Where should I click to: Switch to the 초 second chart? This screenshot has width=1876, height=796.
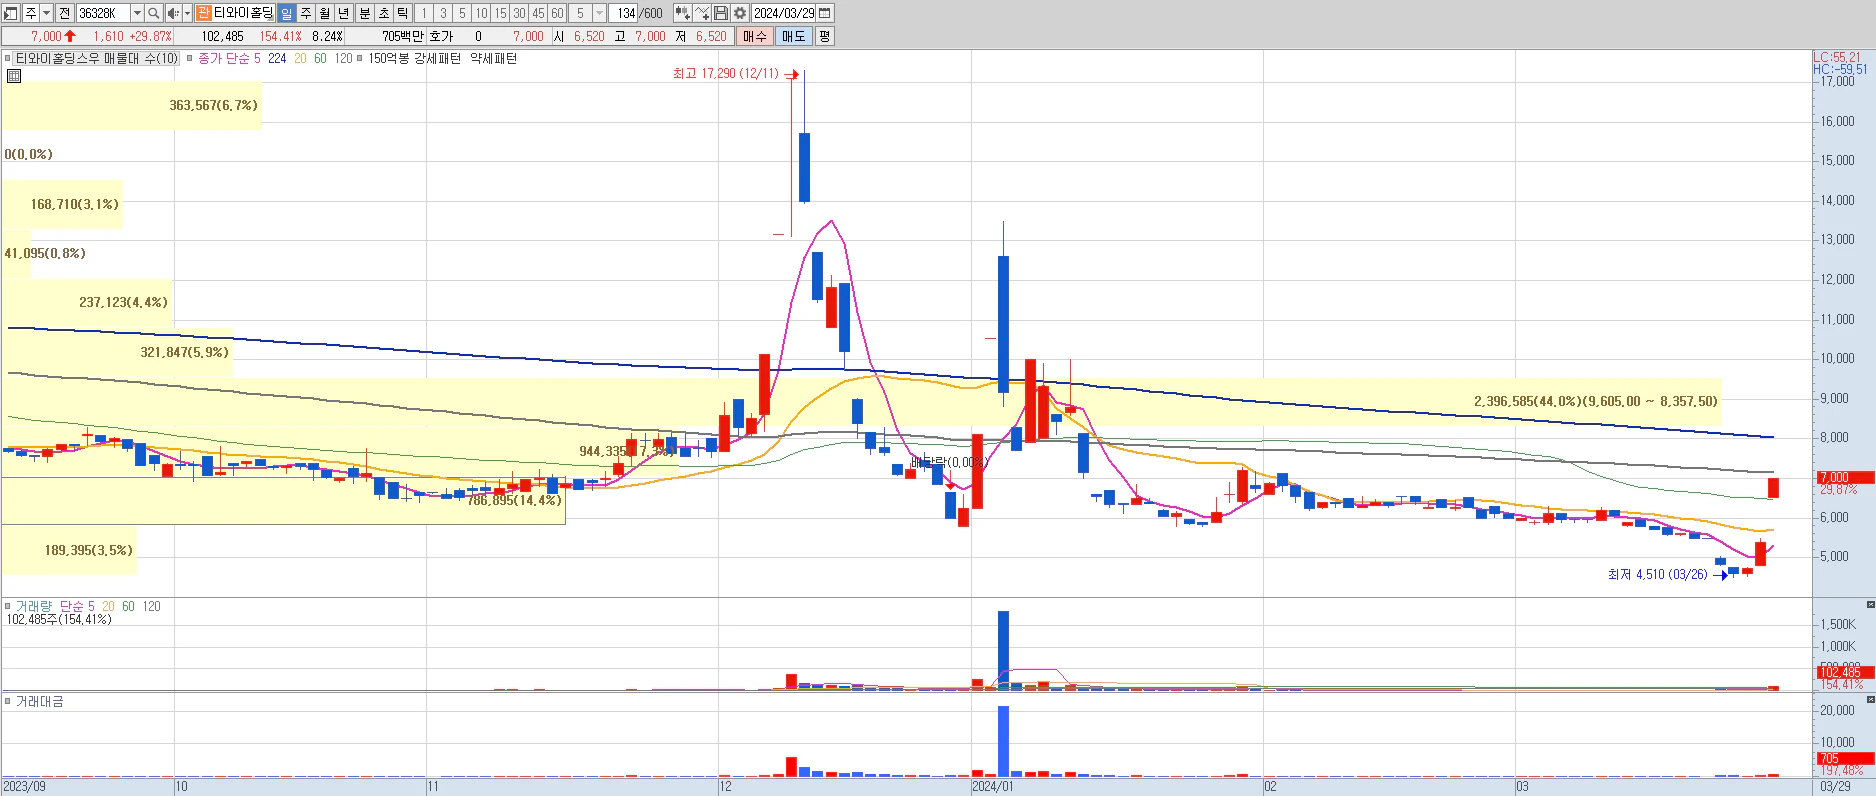(x=384, y=13)
